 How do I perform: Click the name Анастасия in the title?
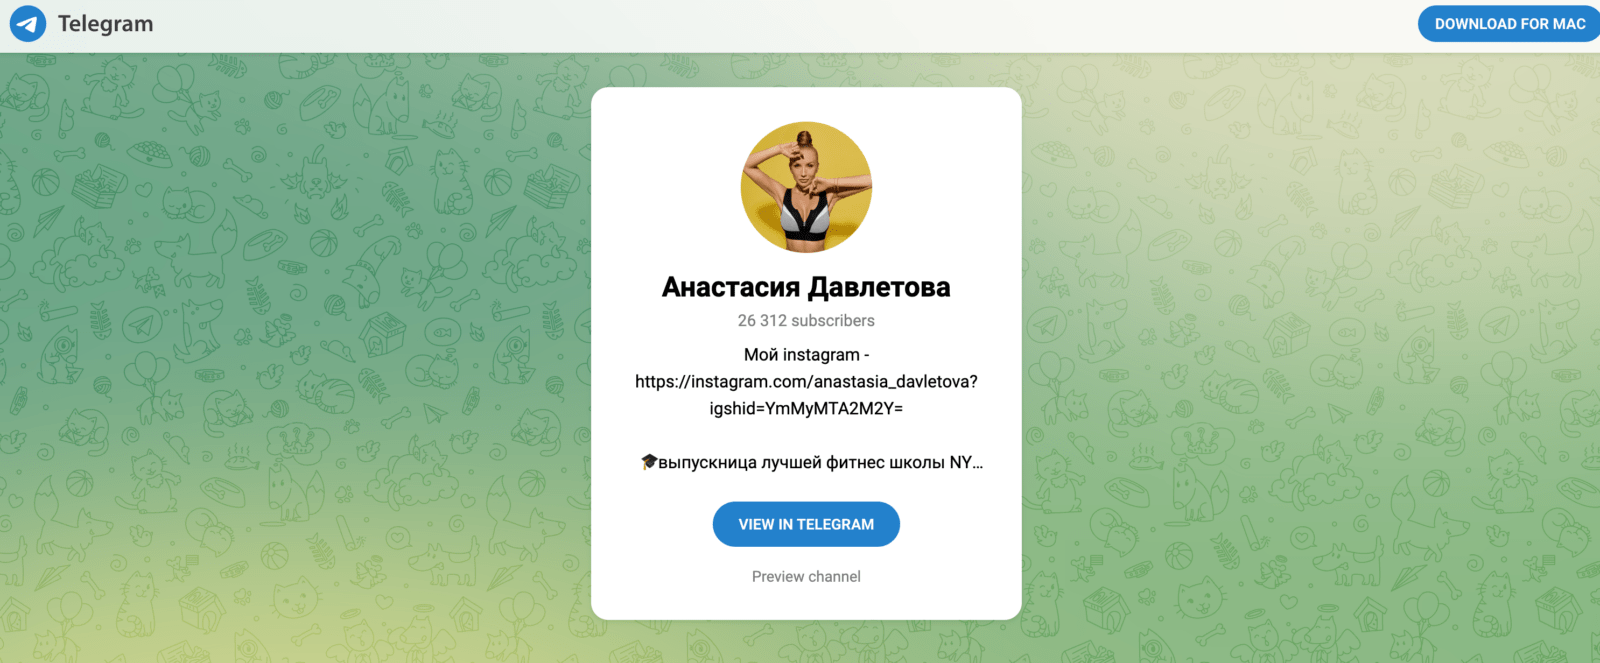731,287
